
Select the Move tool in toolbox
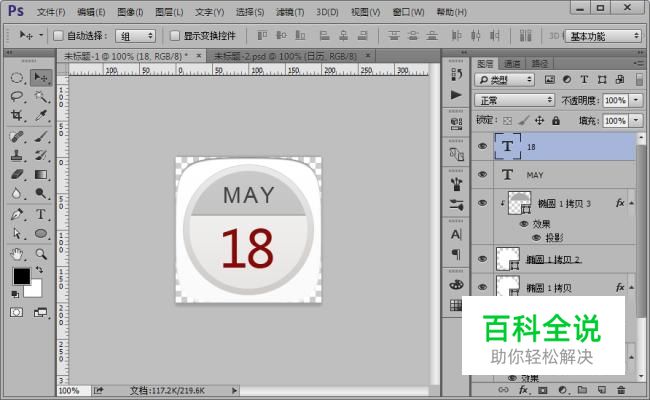pos(41,78)
